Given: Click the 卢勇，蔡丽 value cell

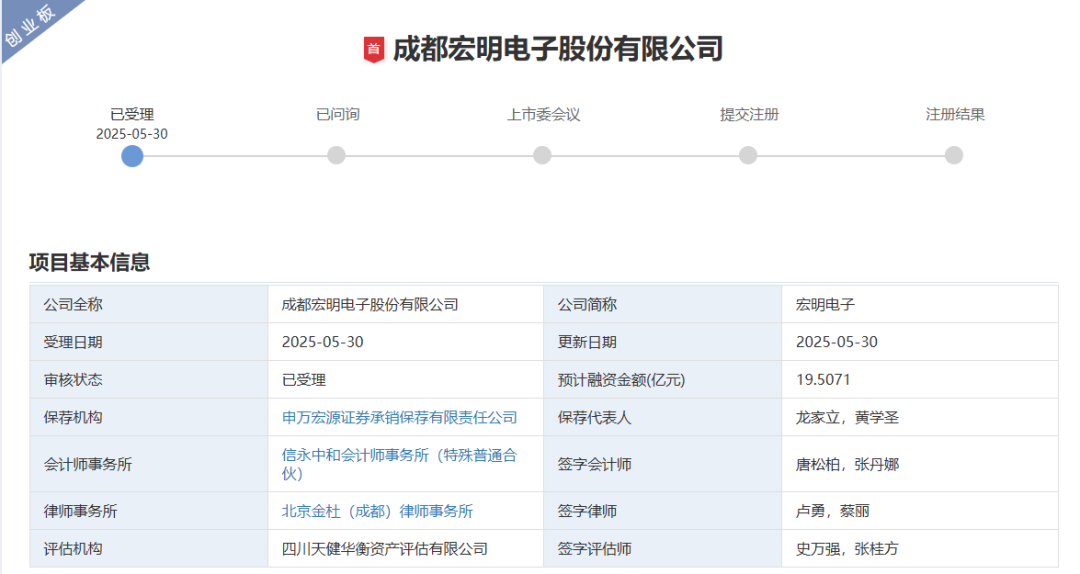Looking at the screenshot, I should 920,511.
